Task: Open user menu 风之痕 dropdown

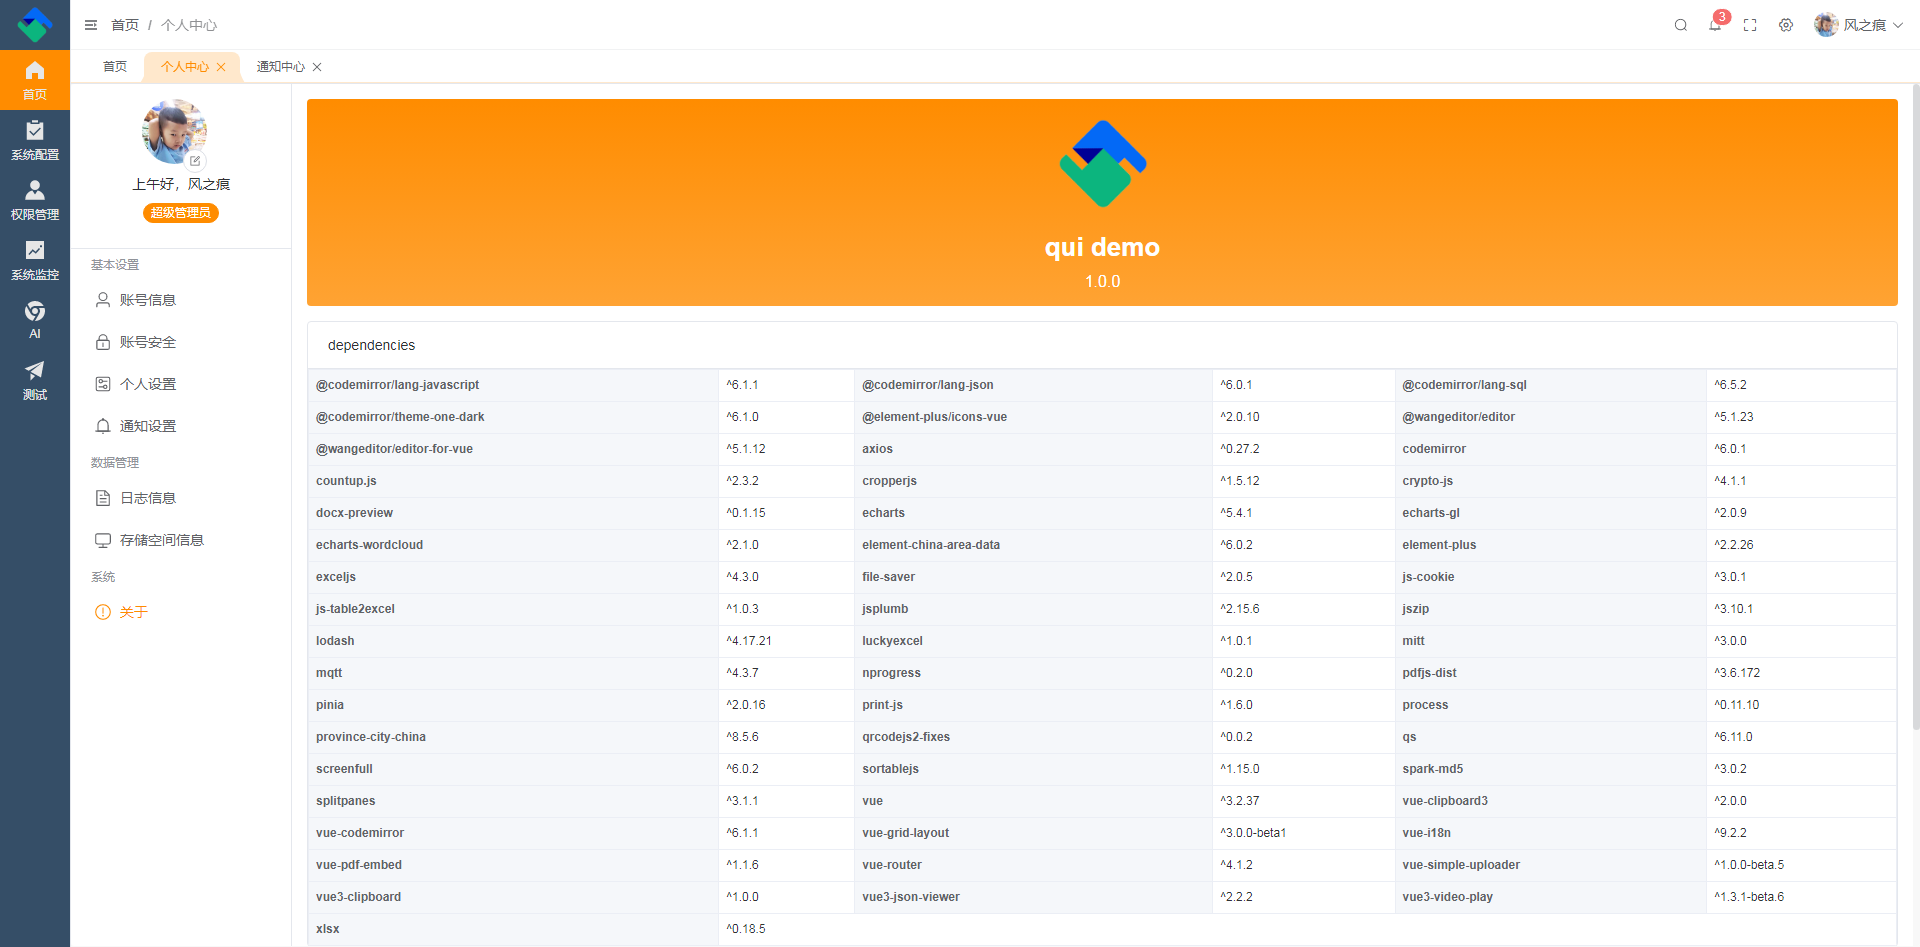Action: point(1859,25)
